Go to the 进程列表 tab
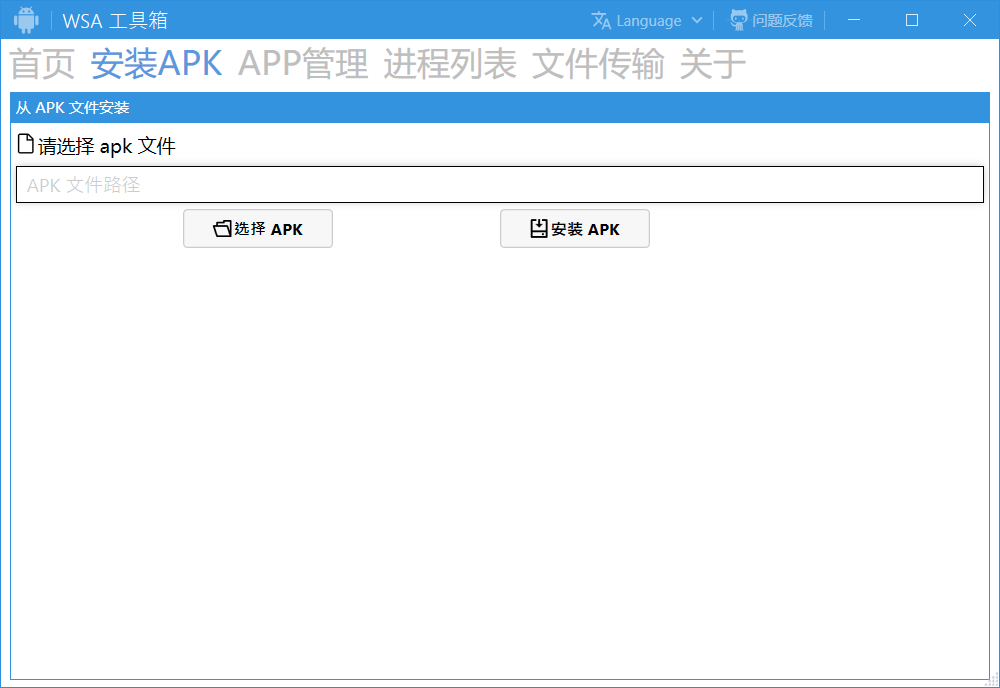1000x688 pixels. pyautogui.click(x=450, y=64)
